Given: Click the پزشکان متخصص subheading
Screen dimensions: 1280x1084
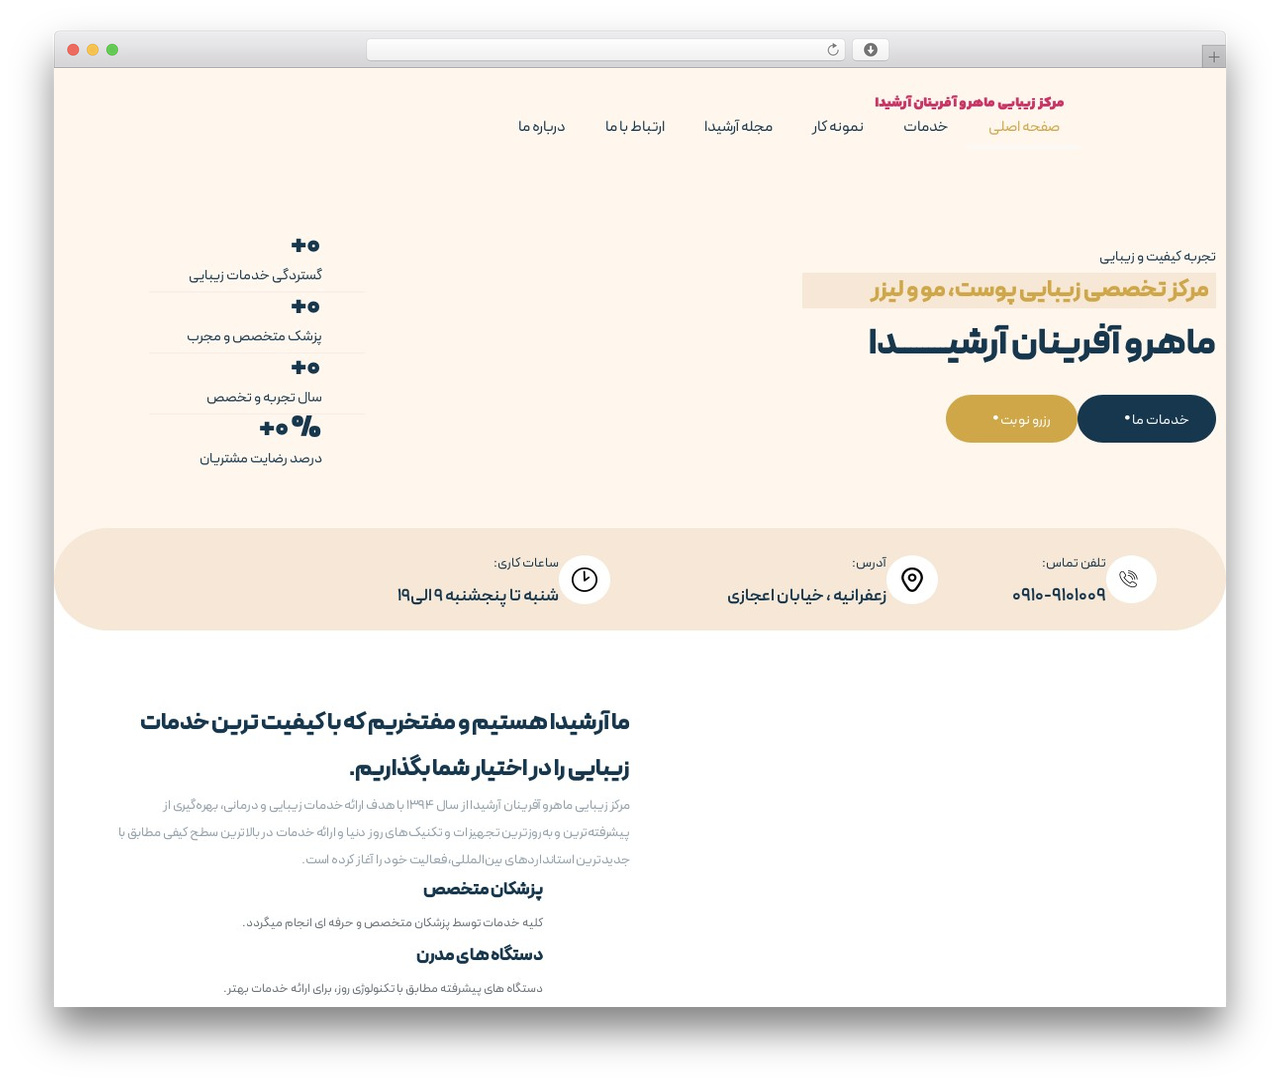Looking at the screenshot, I should (x=483, y=889).
